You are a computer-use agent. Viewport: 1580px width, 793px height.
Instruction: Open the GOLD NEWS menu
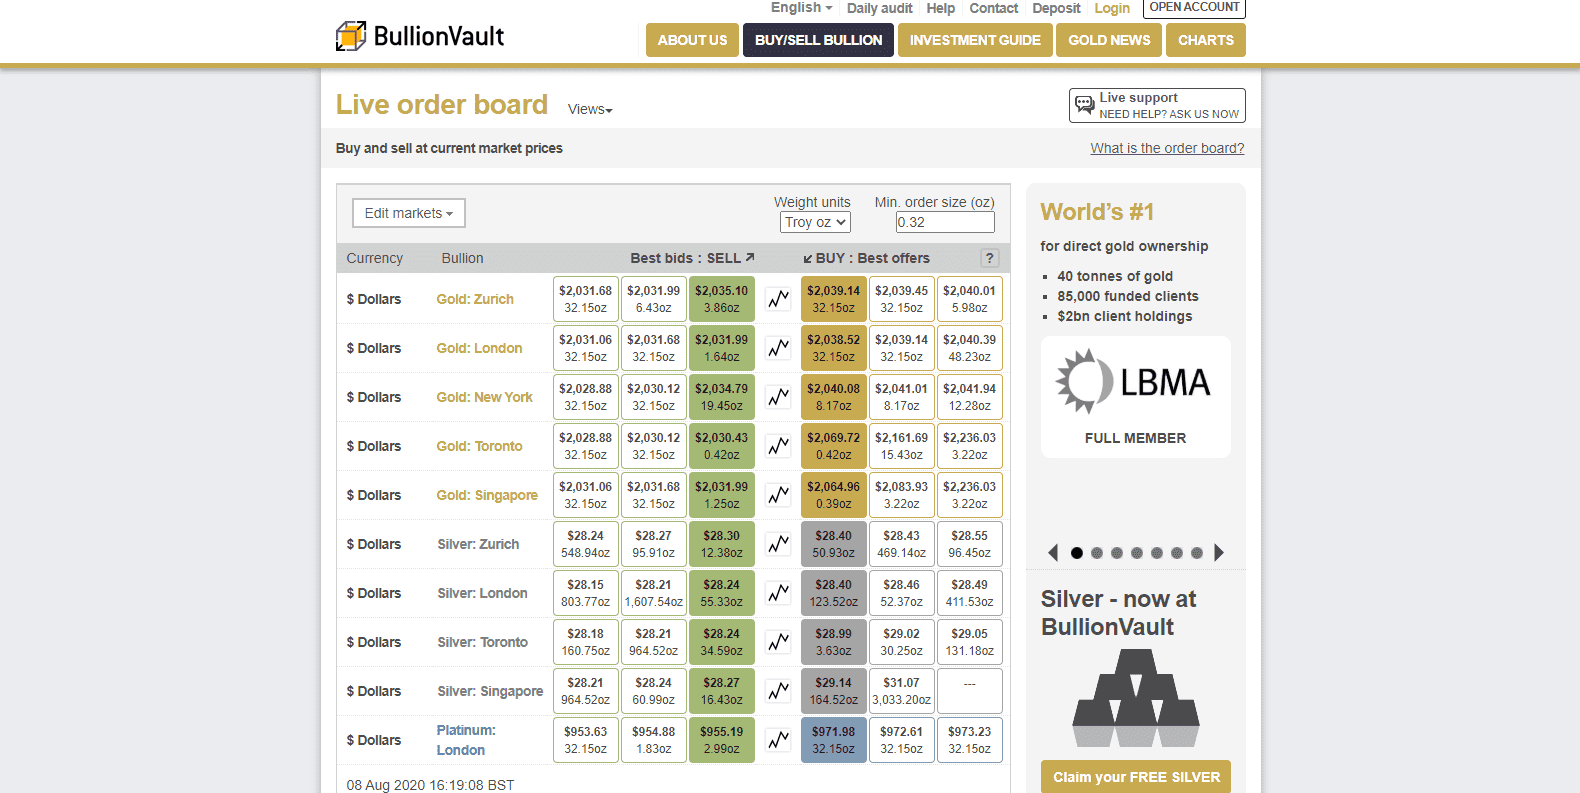[x=1109, y=40]
